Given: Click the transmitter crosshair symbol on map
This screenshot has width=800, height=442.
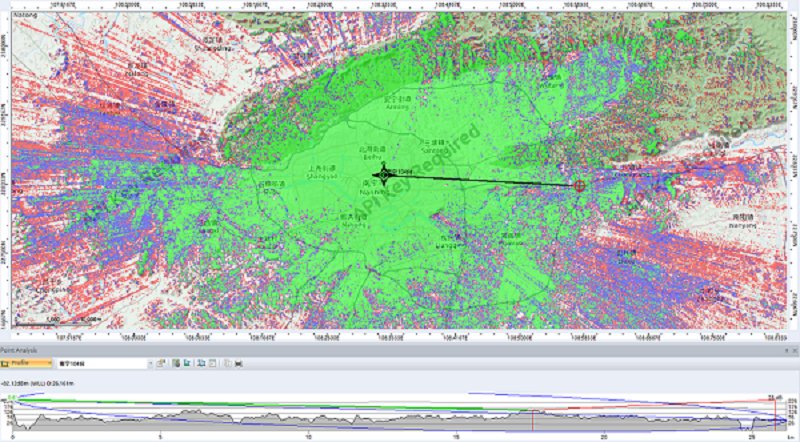Looking at the screenshot, I should pos(385,174).
